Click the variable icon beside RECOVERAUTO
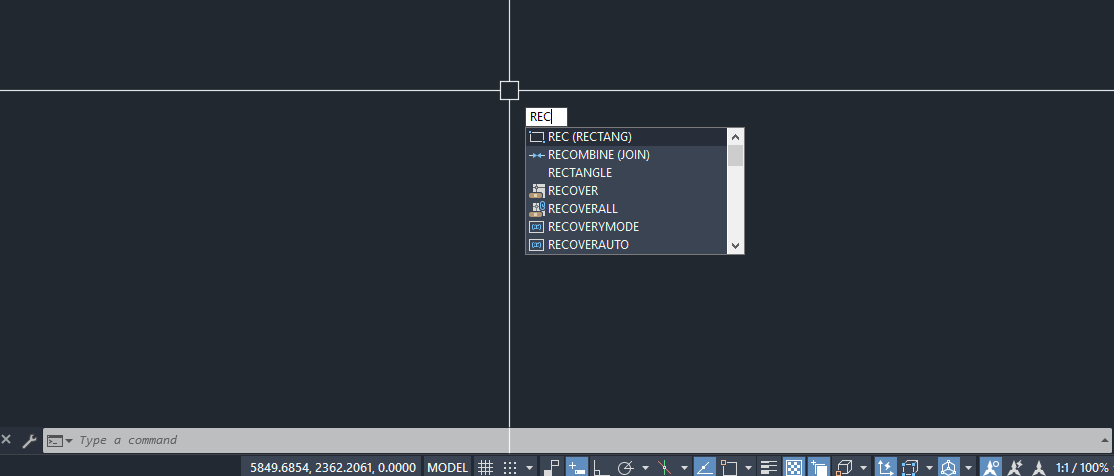Viewport: 1114px width, 476px height. click(x=537, y=244)
